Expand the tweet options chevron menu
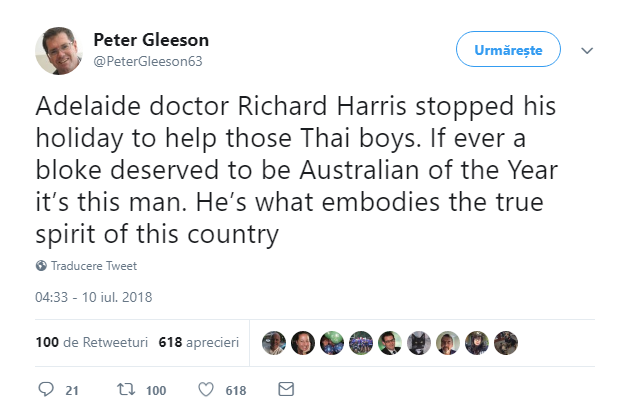 click(x=587, y=50)
